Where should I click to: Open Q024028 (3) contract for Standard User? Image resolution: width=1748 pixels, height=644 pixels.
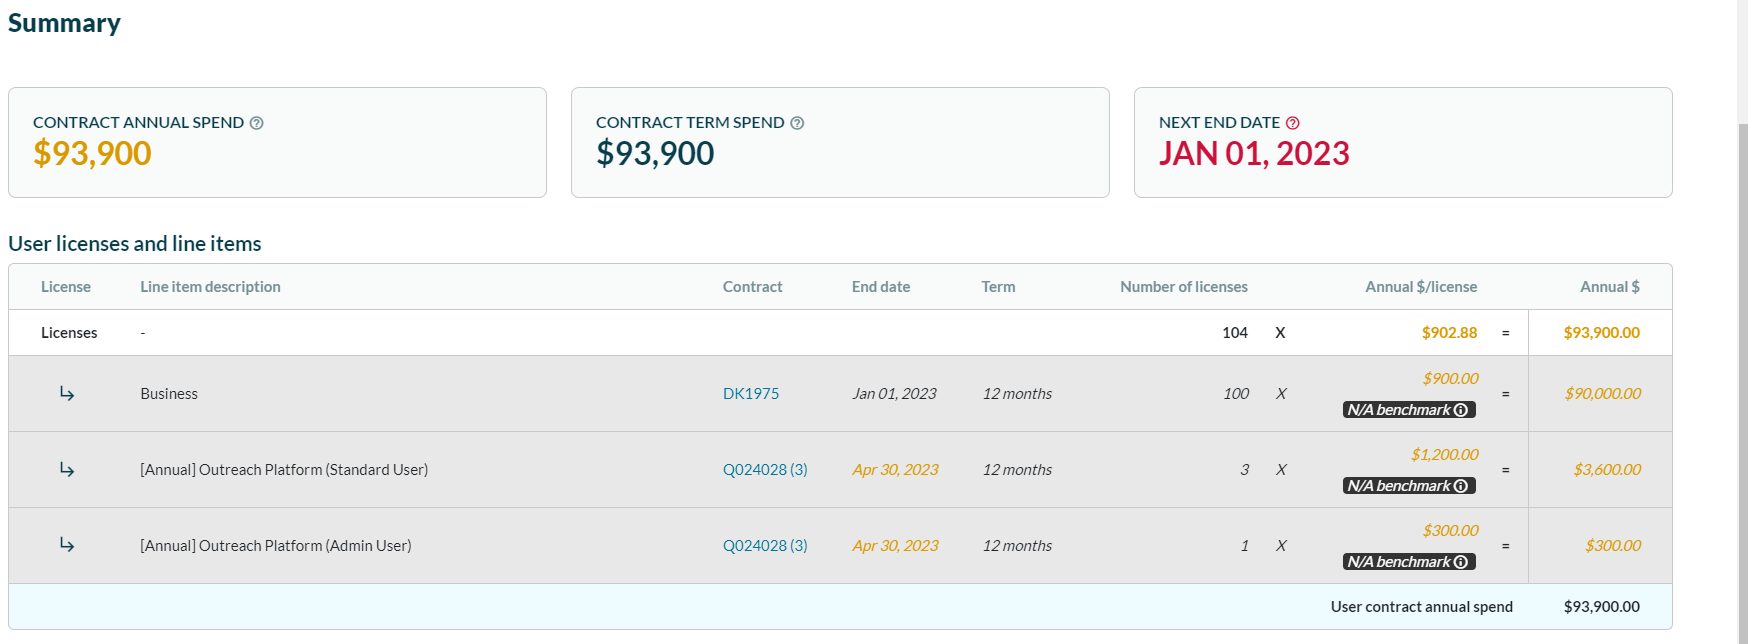click(x=765, y=470)
